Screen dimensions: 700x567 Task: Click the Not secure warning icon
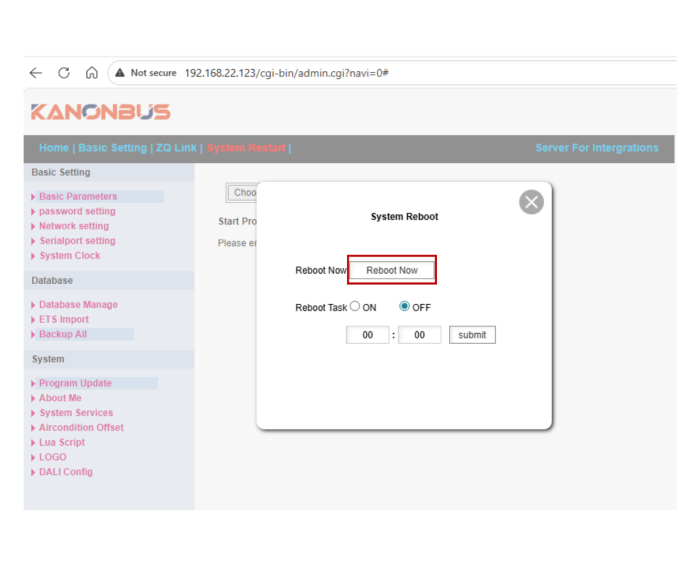click(120, 73)
